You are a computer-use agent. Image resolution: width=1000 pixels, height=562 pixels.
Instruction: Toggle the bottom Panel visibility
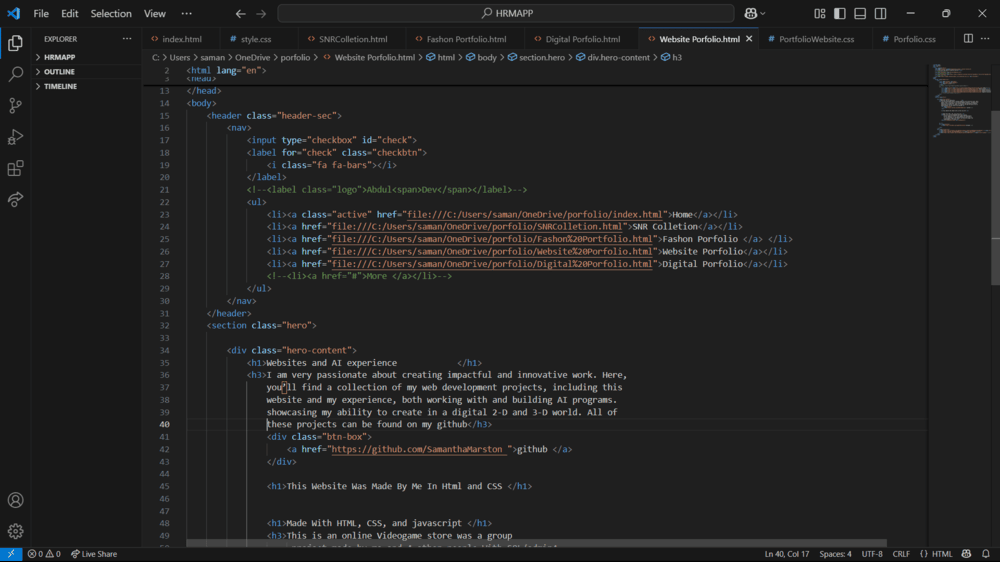pos(859,14)
